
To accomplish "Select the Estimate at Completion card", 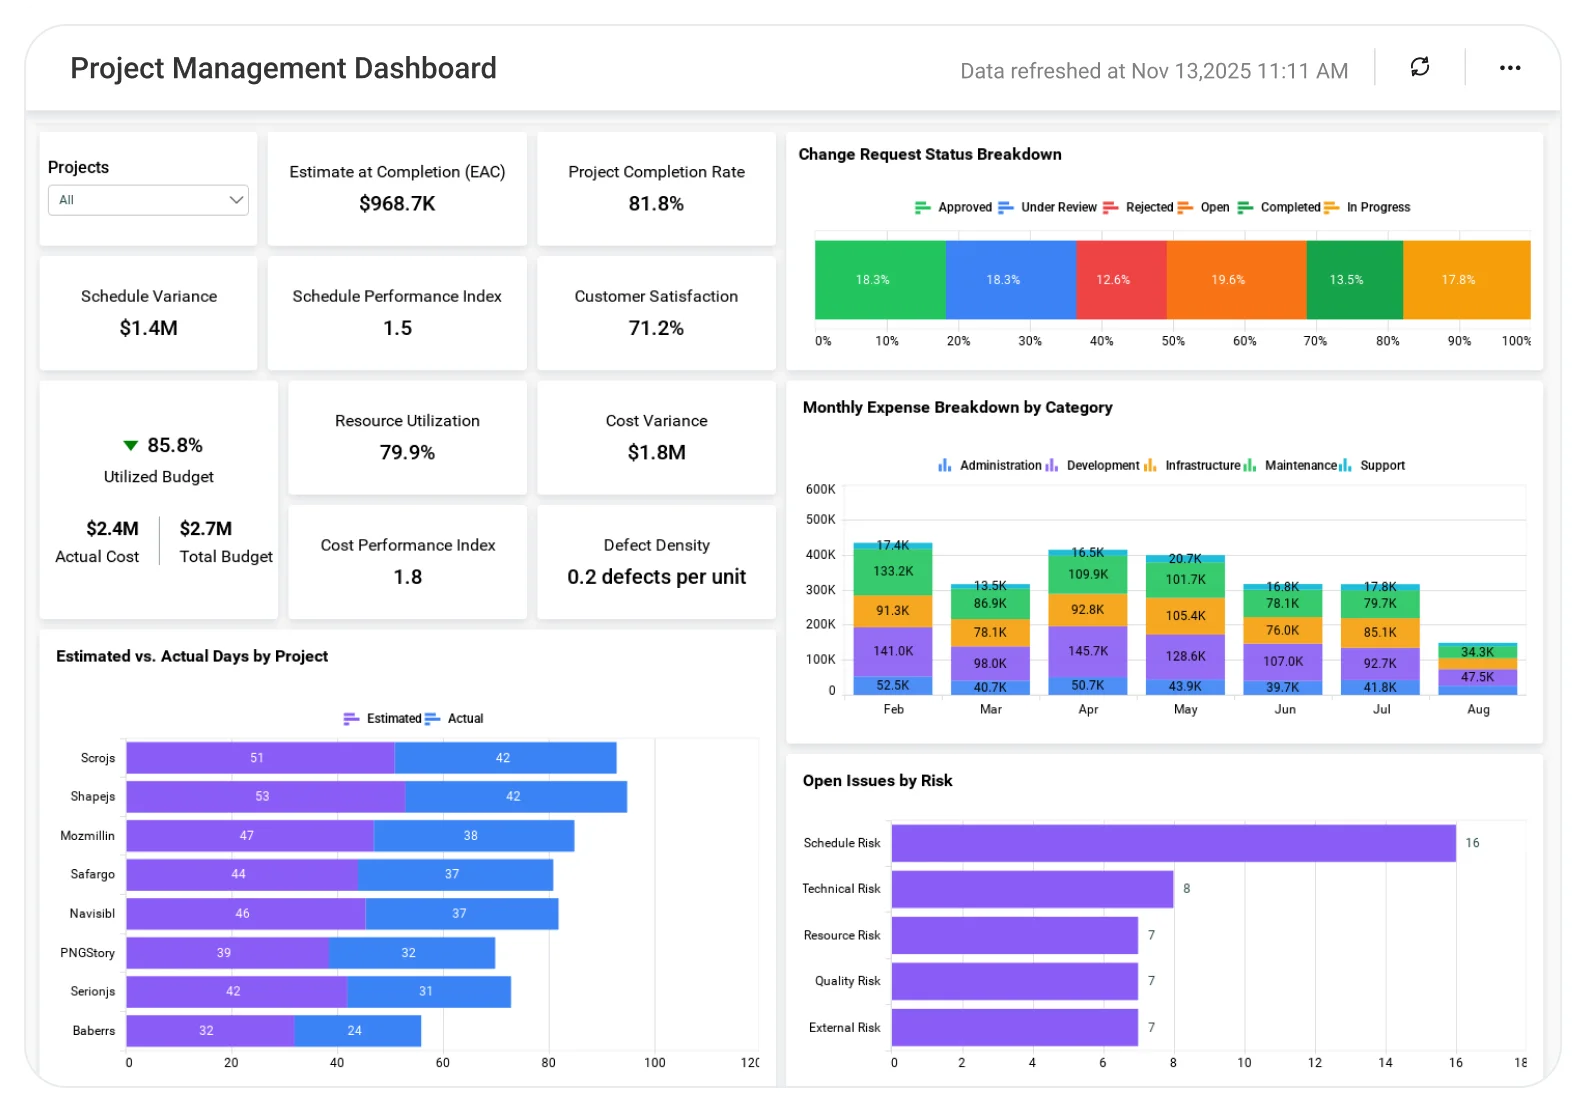I will (x=397, y=189).
